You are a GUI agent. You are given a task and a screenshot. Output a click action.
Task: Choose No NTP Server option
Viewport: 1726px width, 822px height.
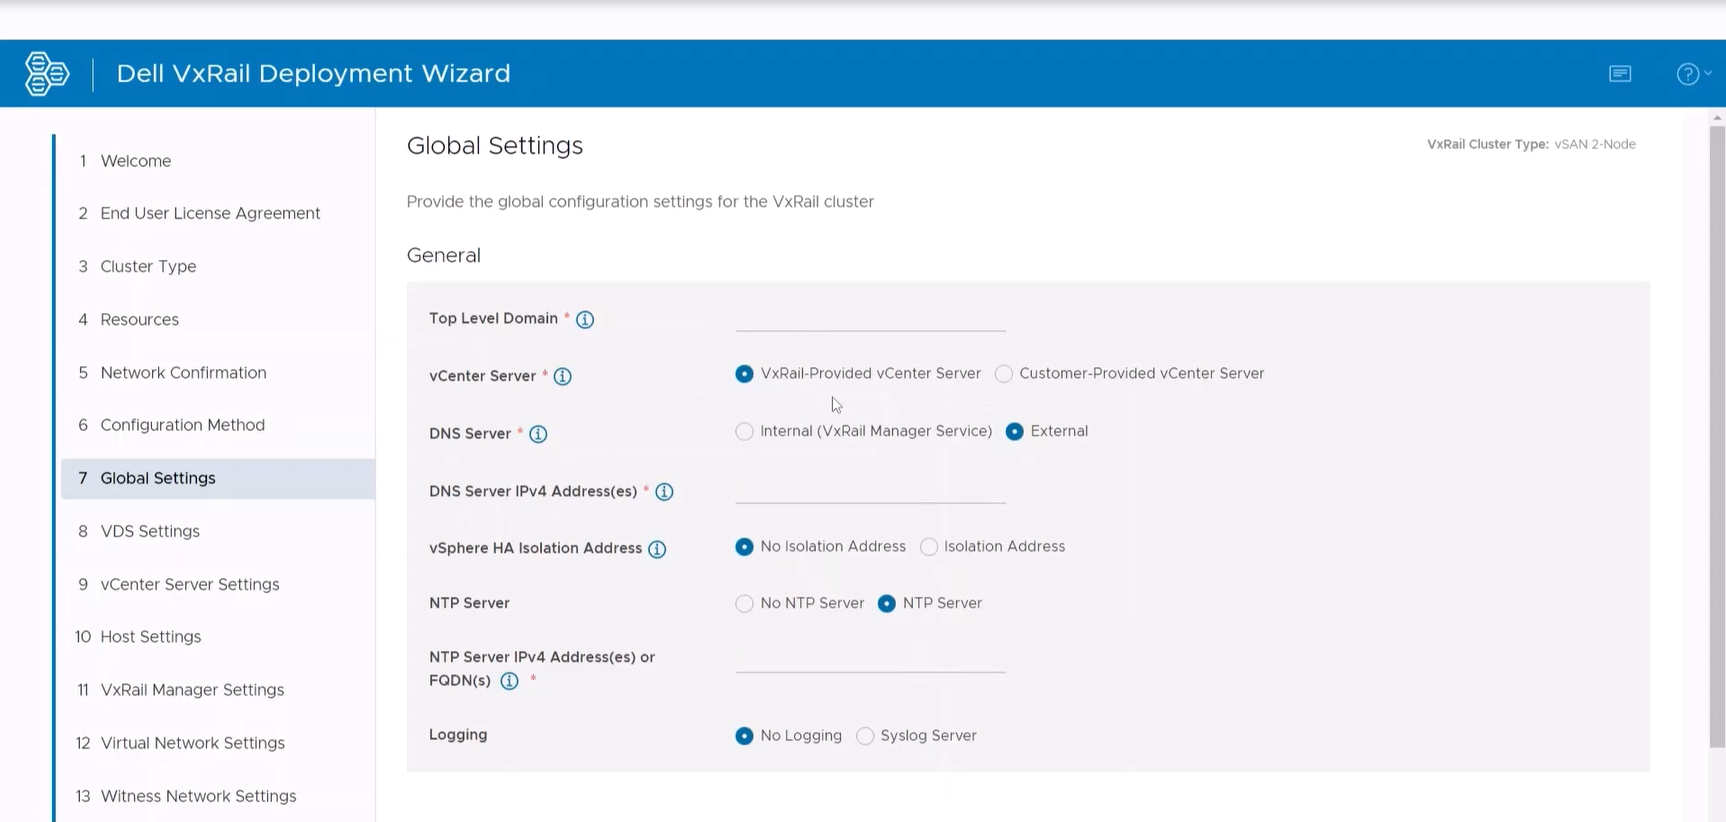pyautogui.click(x=744, y=604)
